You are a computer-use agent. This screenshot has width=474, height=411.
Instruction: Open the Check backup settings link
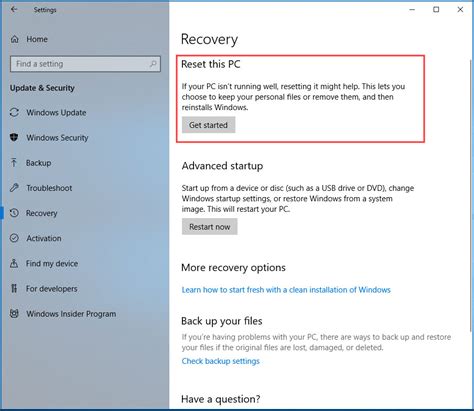tap(220, 361)
